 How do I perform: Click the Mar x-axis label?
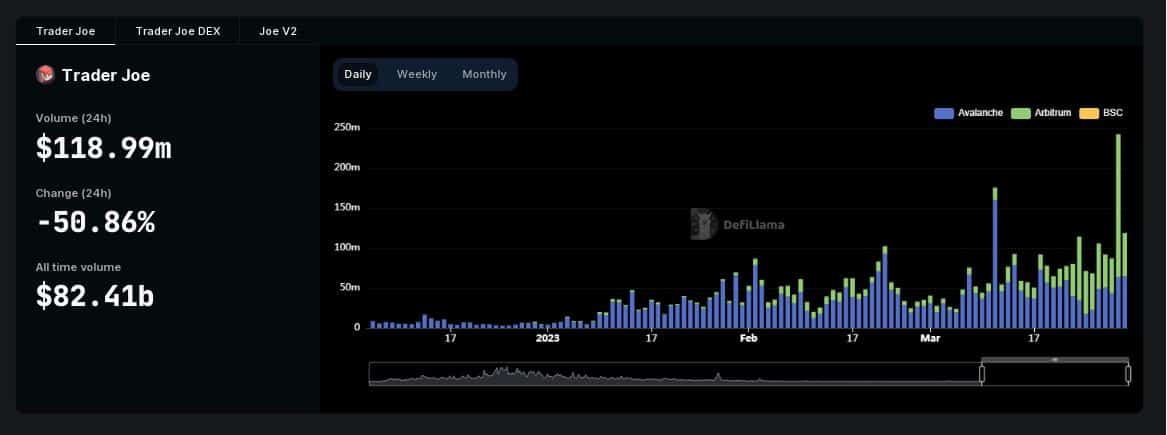(x=930, y=338)
